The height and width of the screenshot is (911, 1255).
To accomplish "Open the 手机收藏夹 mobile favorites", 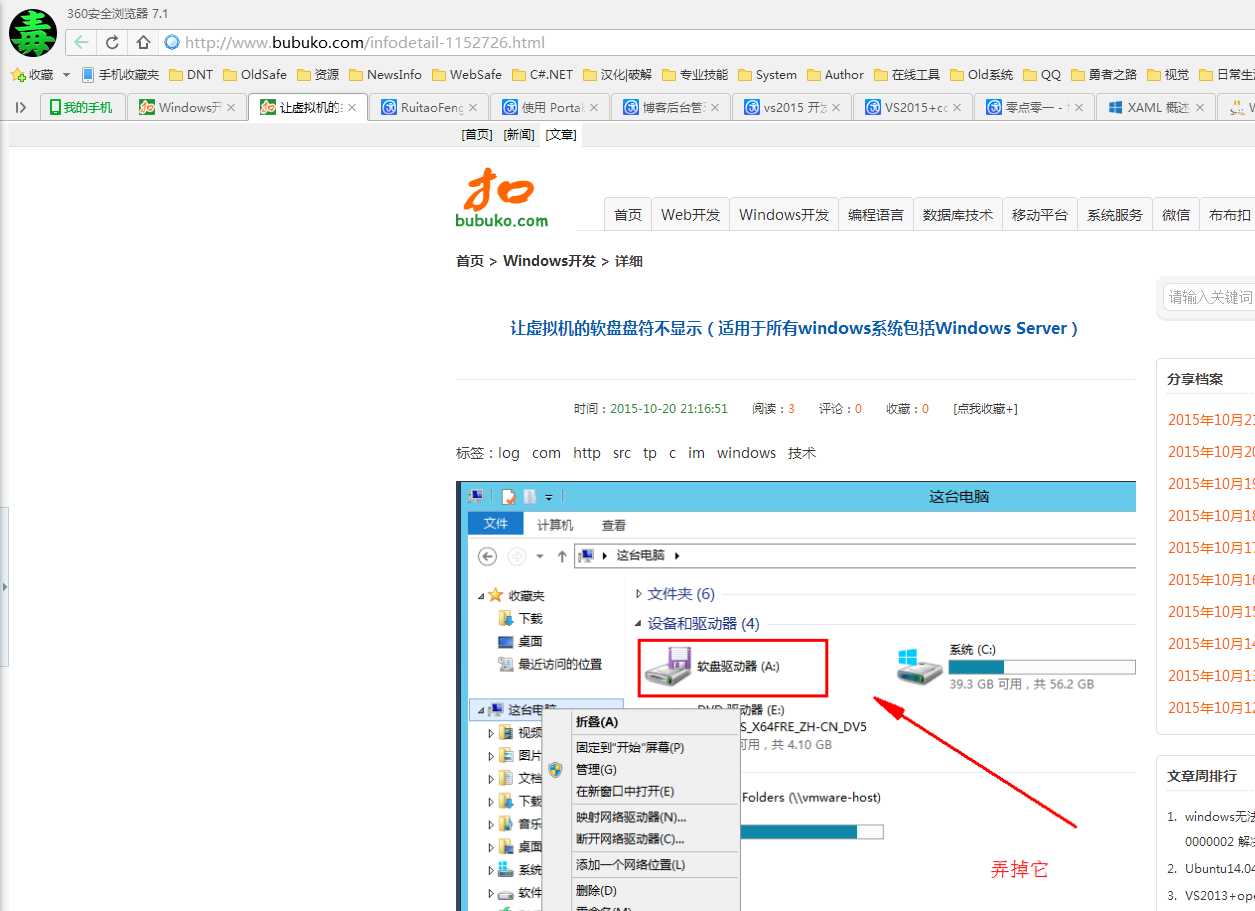I will click(x=120, y=75).
